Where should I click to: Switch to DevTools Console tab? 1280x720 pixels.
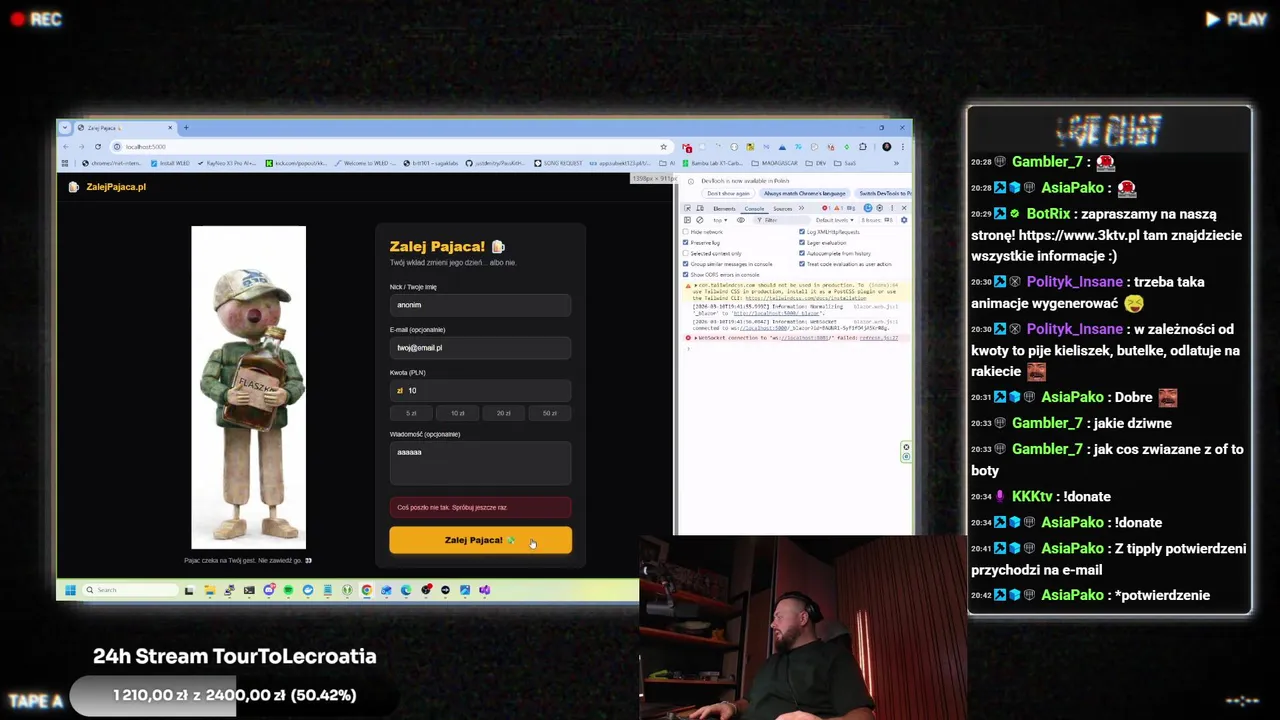tap(754, 209)
